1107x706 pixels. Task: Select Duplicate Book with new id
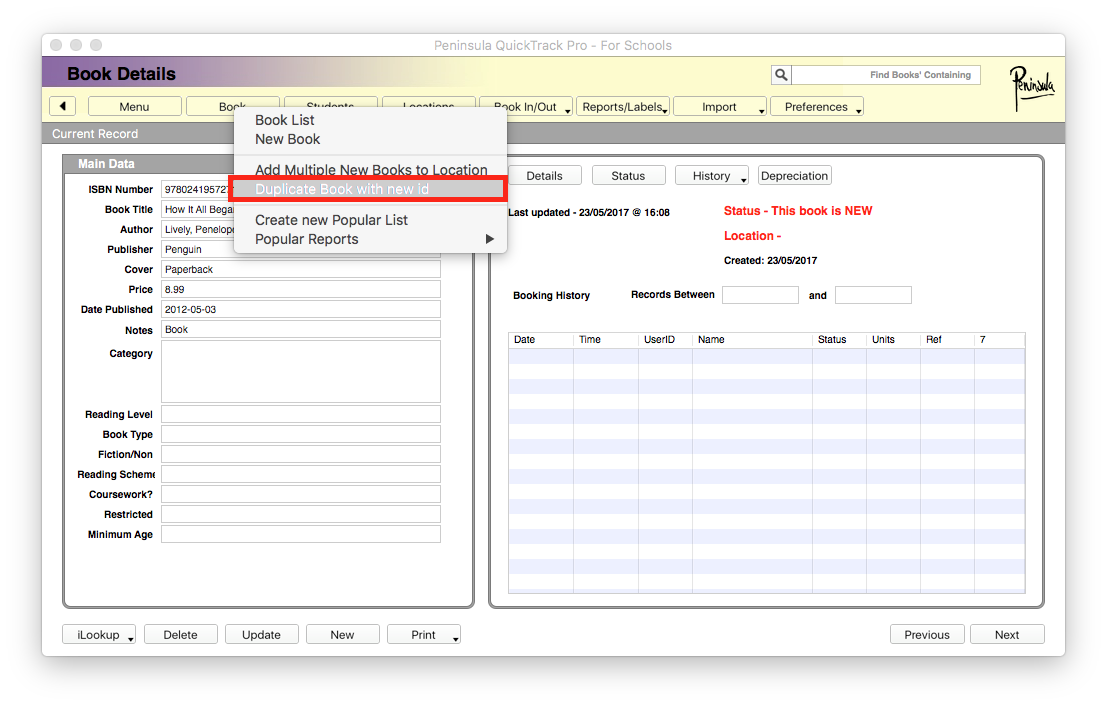click(x=369, y=189)
